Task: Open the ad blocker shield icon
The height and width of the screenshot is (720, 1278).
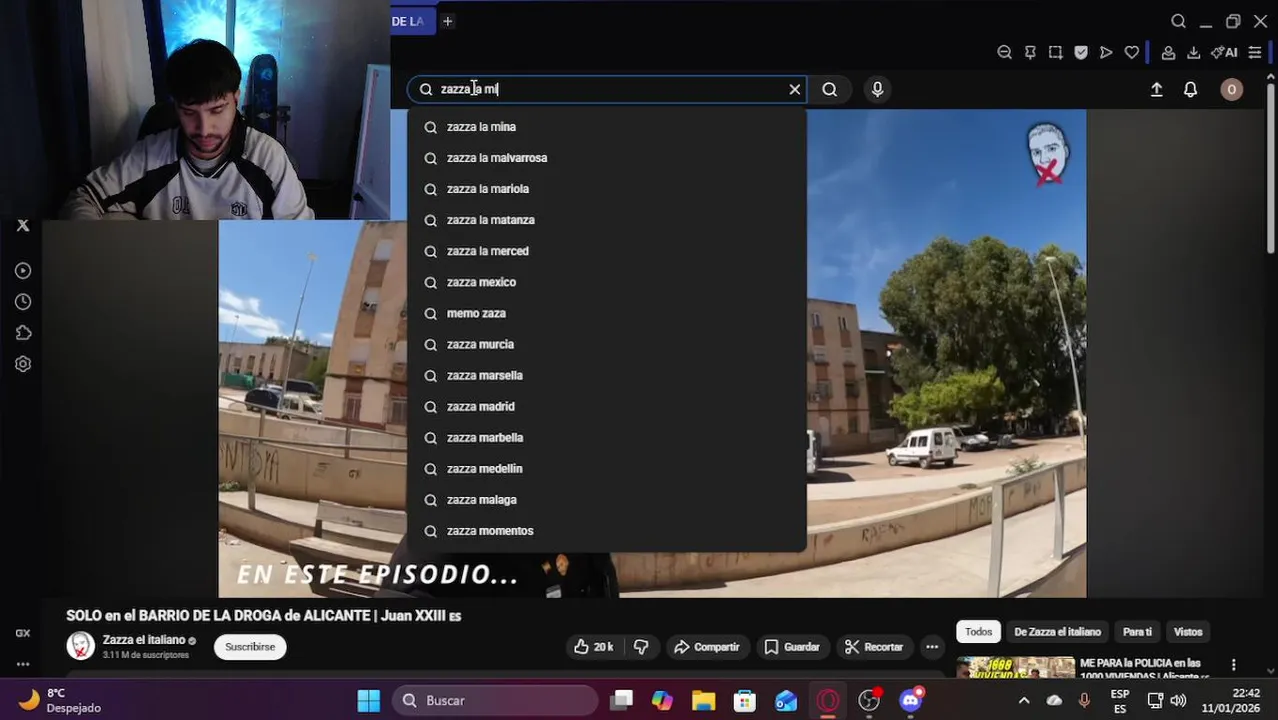Action: 1081,52
